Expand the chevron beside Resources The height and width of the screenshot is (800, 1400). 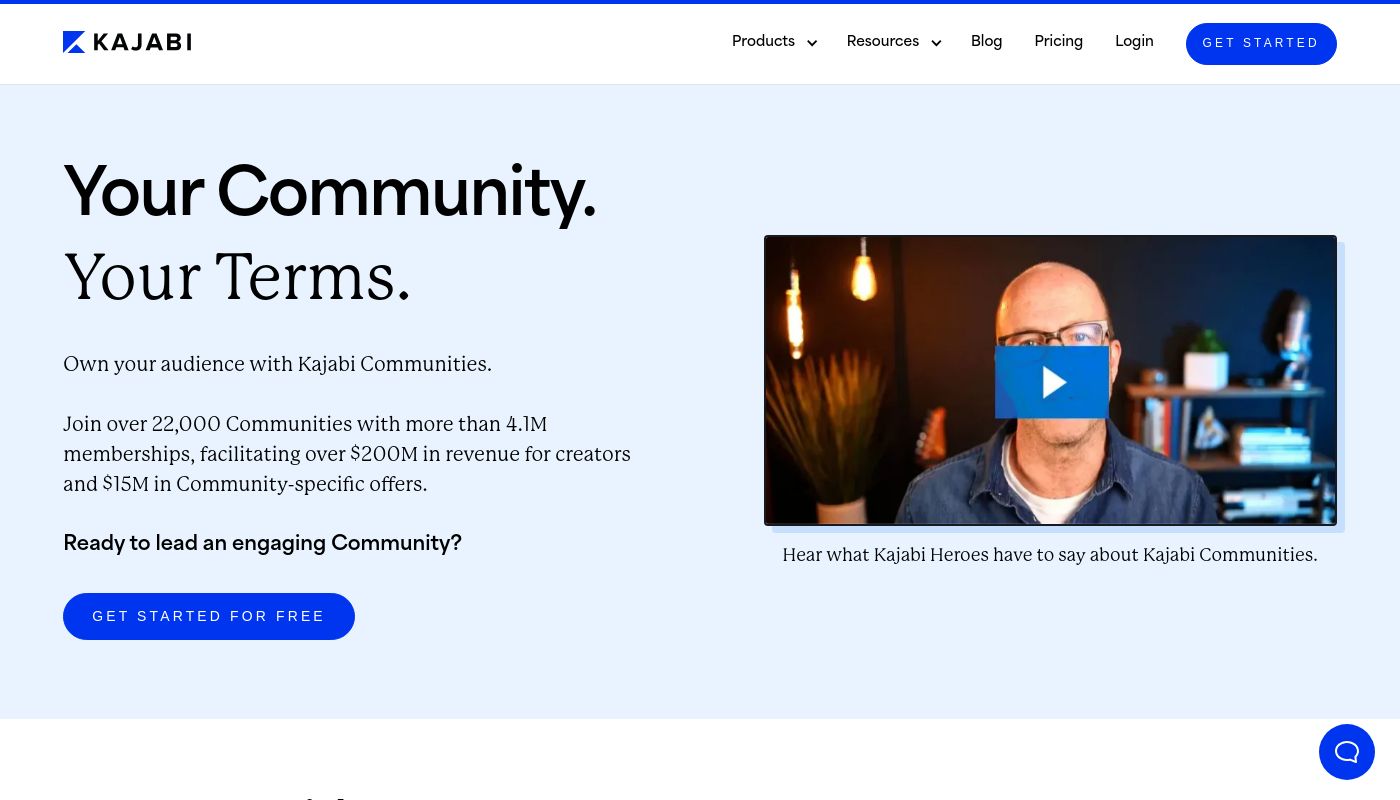[936, 43]
